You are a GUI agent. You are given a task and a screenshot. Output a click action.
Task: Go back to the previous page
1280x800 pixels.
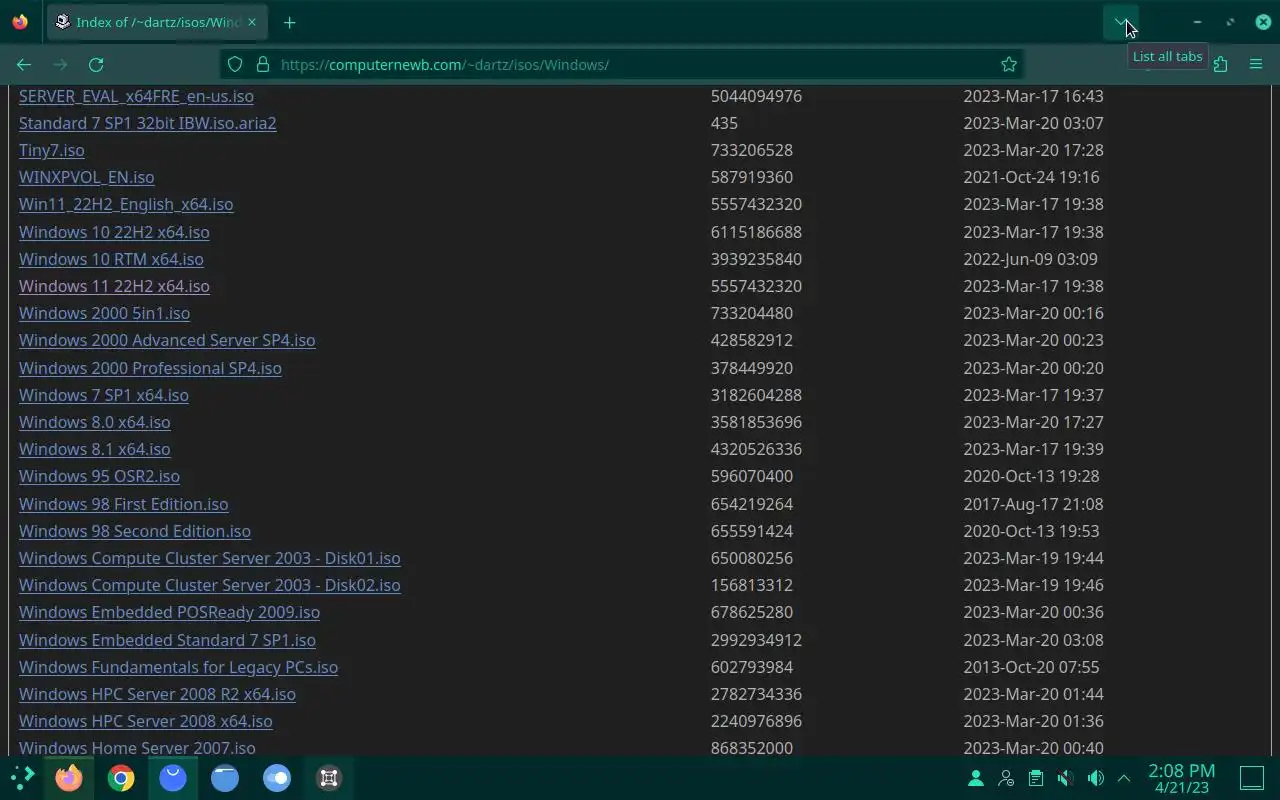(x=24, y=64)
